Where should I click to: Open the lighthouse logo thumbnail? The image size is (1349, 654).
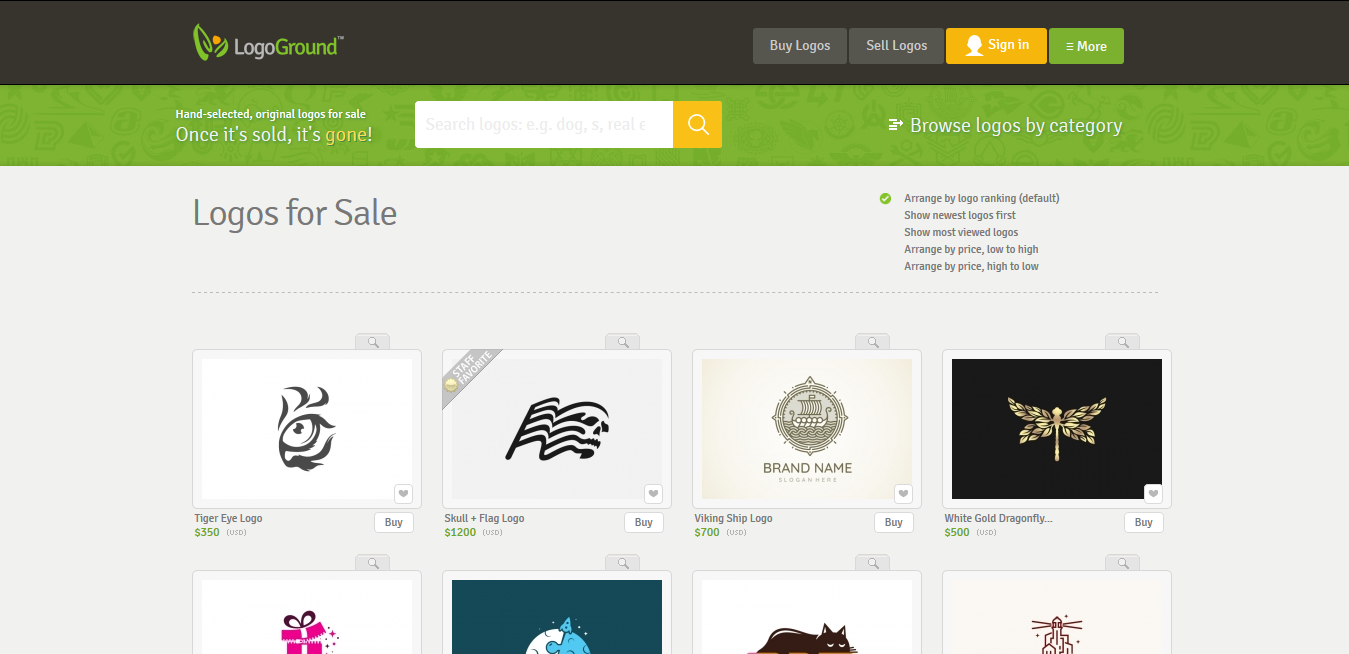(1057, 617)
